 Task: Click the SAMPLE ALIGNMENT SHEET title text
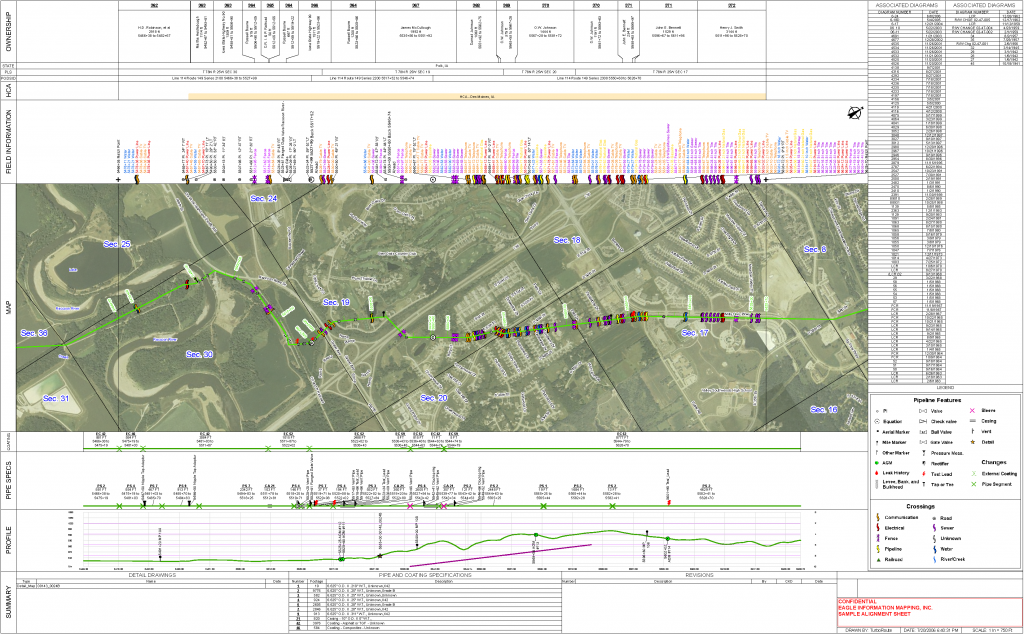coord(875,614)
